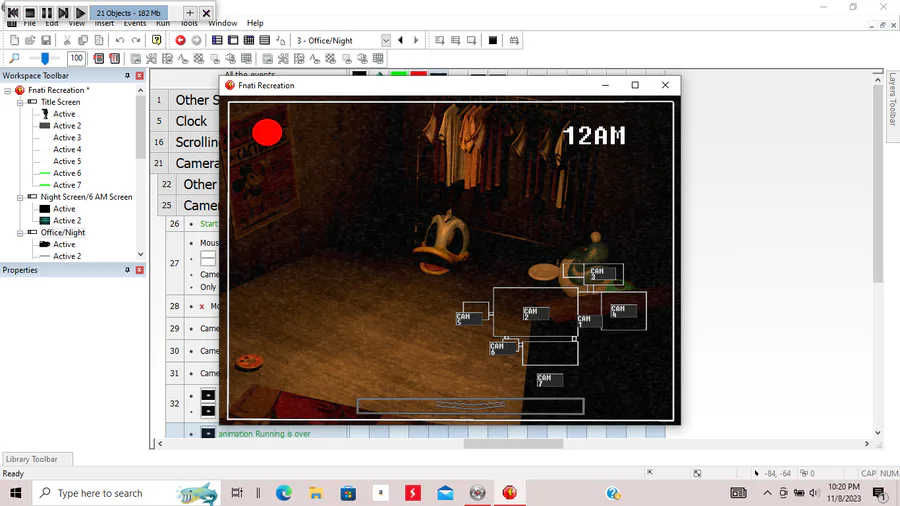900x506 pixels.
Task: Switch to CAM 4 on the map
Action: [x=623, y=311]
